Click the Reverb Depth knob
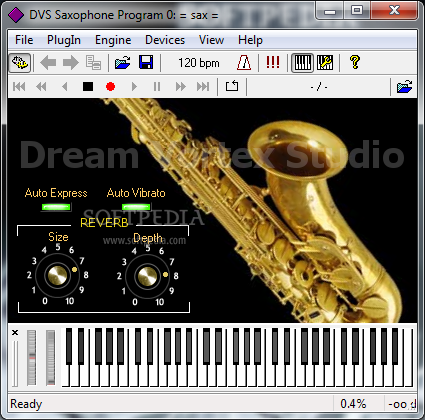The height and width of the screenshot is (420, 425). point(148,276)
